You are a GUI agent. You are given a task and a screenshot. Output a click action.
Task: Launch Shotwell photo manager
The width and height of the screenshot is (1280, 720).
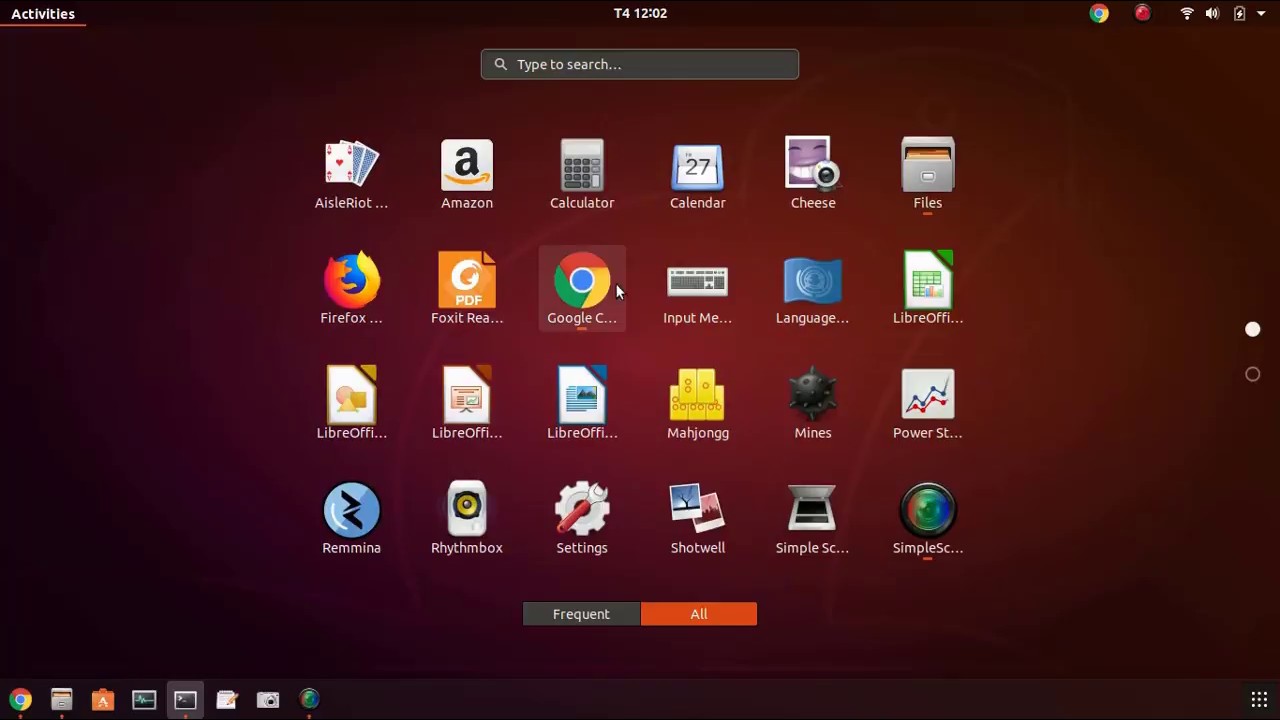coord(698,520)
